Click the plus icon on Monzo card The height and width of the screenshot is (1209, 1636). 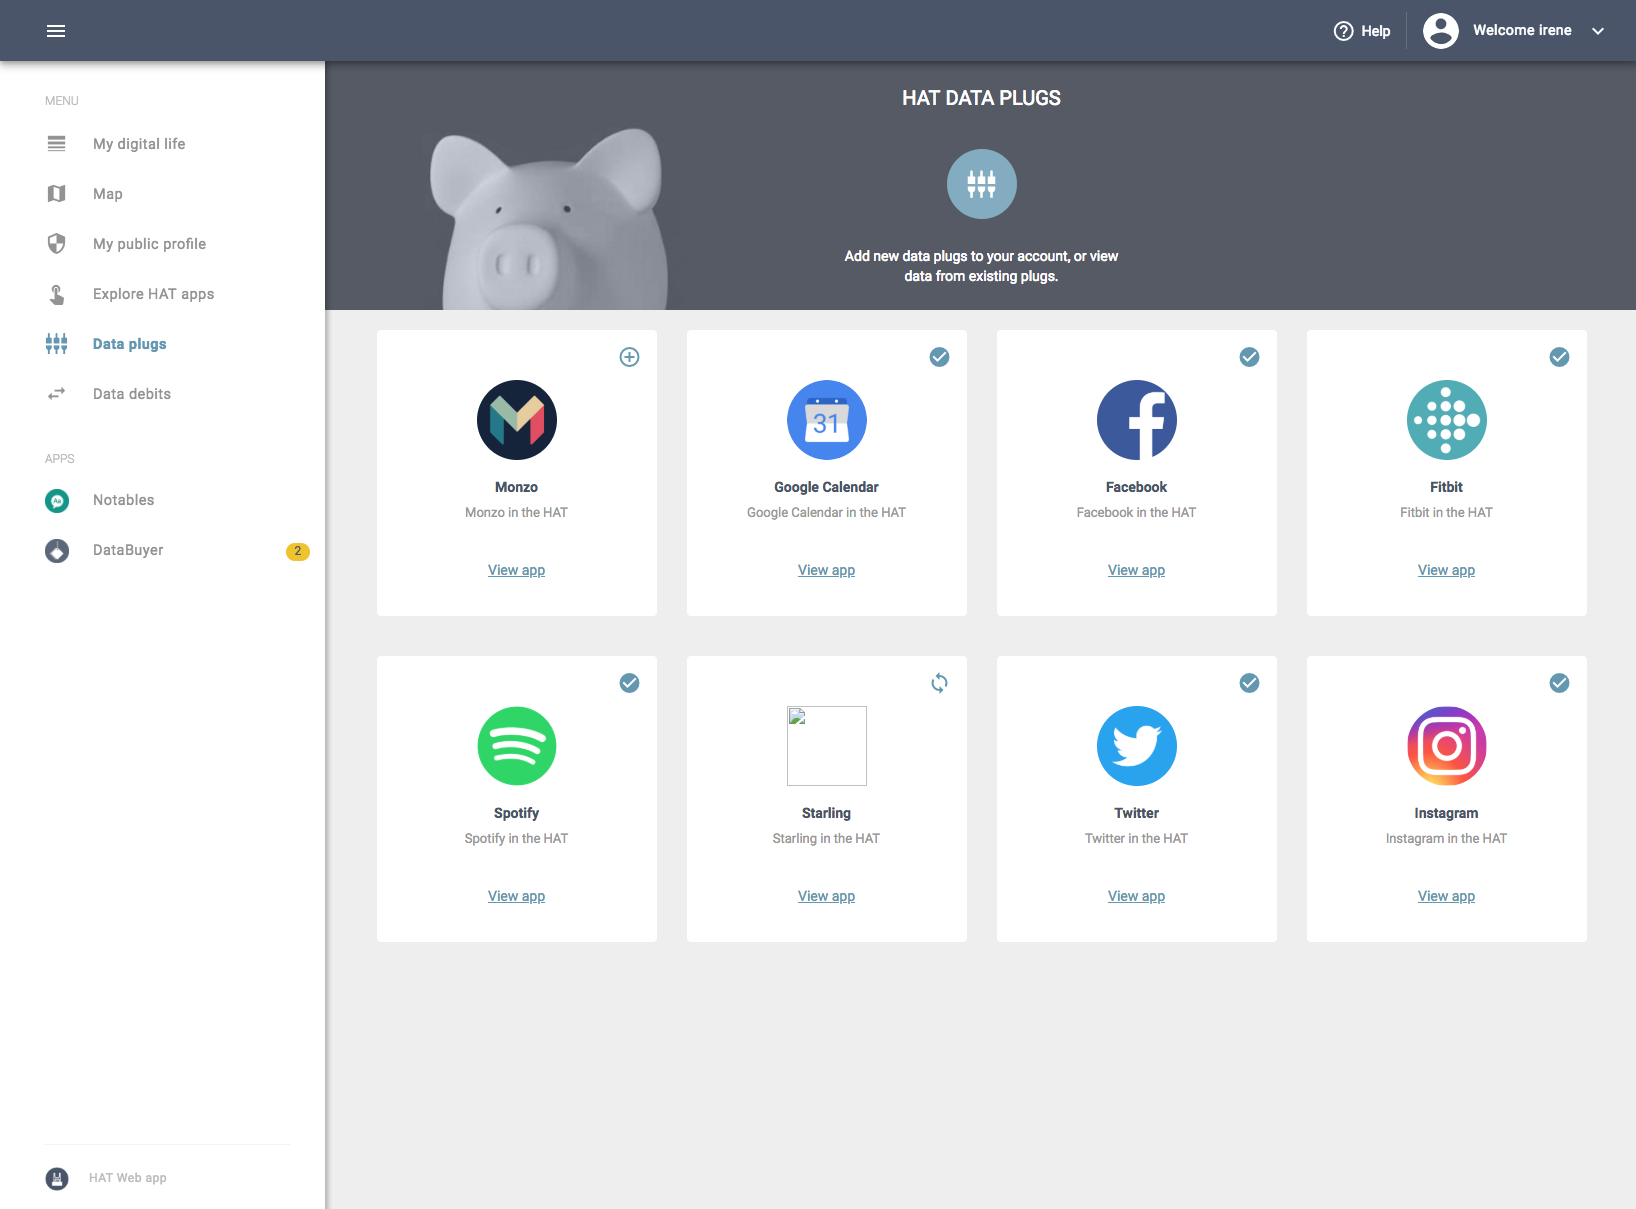(x=630, y=357)
